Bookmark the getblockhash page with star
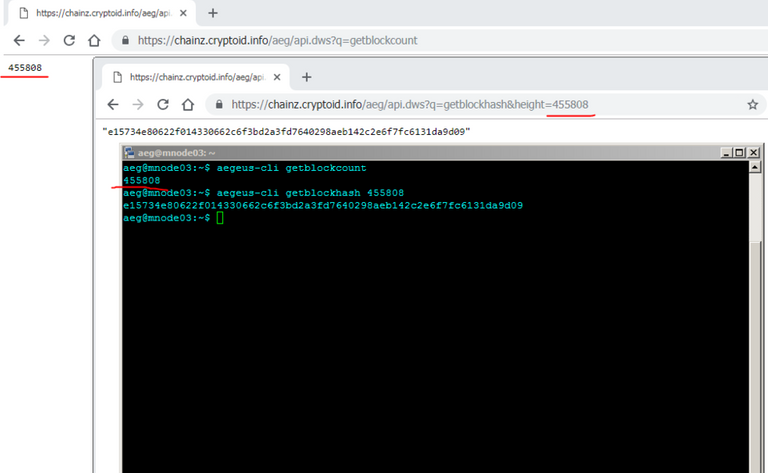 click(x=752, y=104)
